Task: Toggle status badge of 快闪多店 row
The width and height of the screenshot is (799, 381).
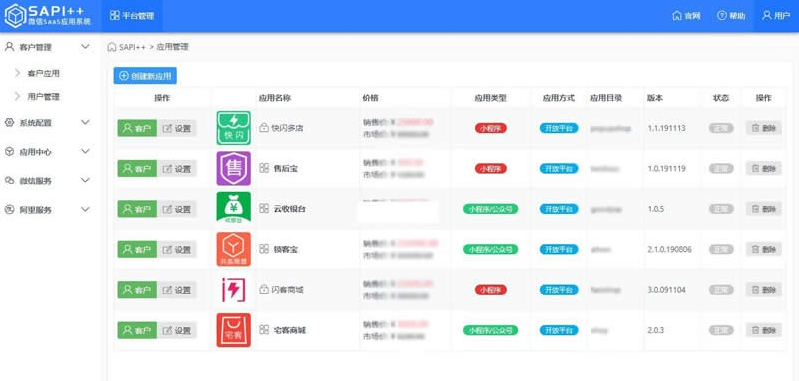Action: [721, 128]
